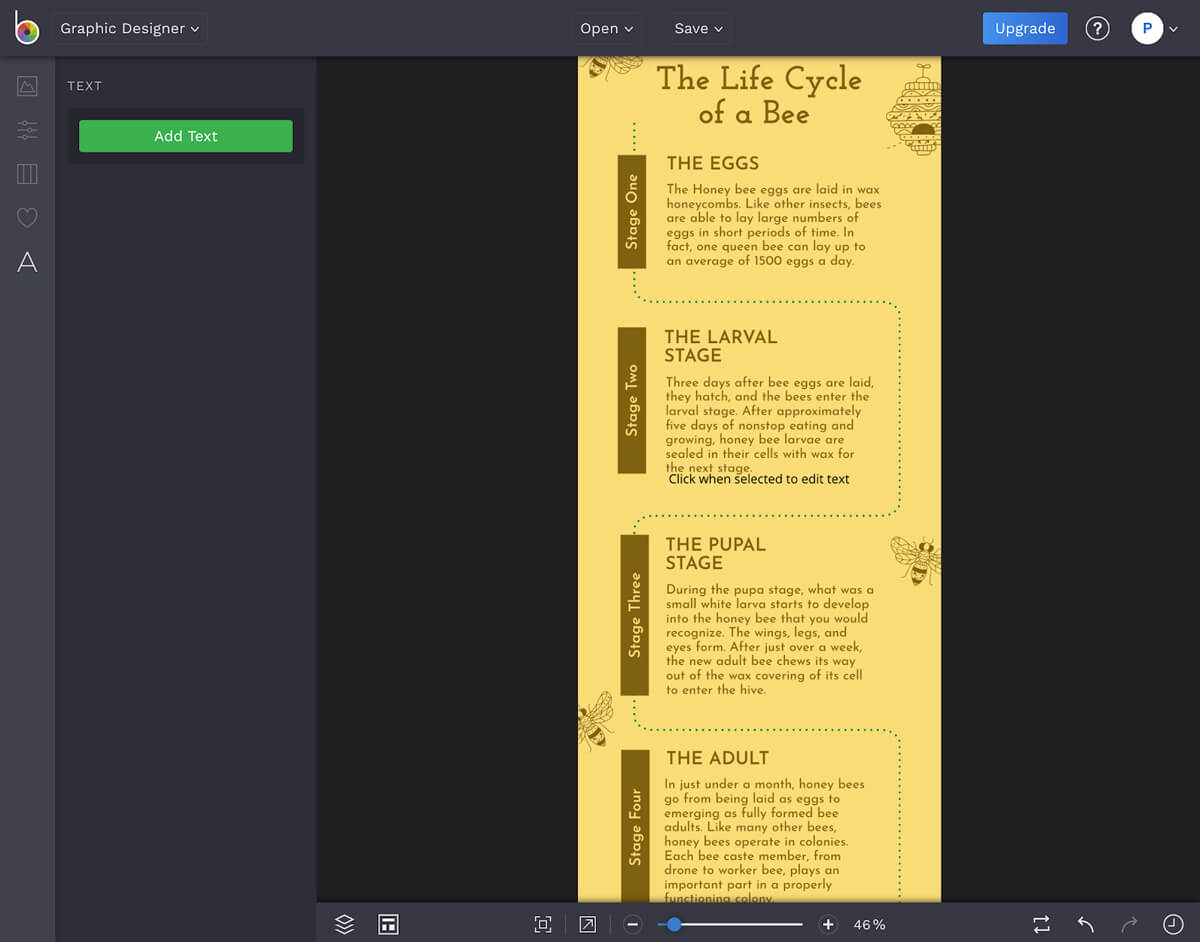Open the Open menu
The width and height of the screenshot is (1200, 942).
coord(606,28)
